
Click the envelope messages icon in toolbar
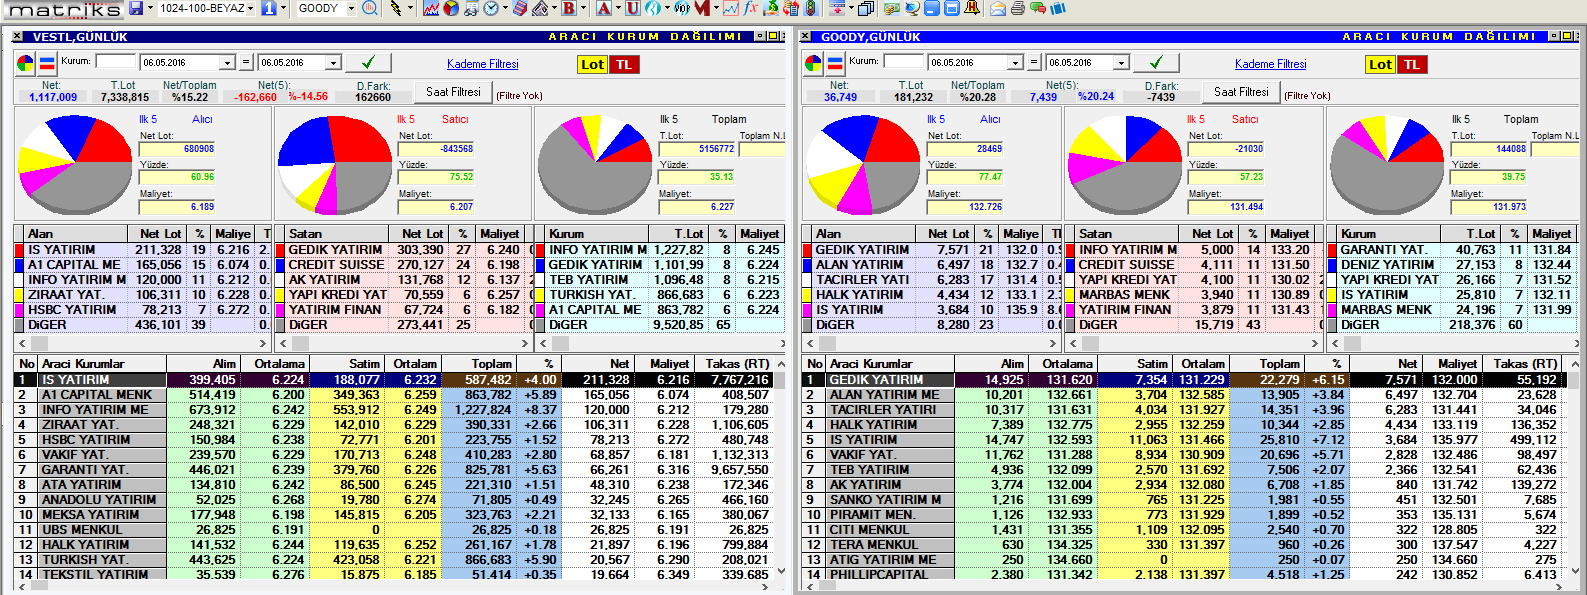point(997,8)
